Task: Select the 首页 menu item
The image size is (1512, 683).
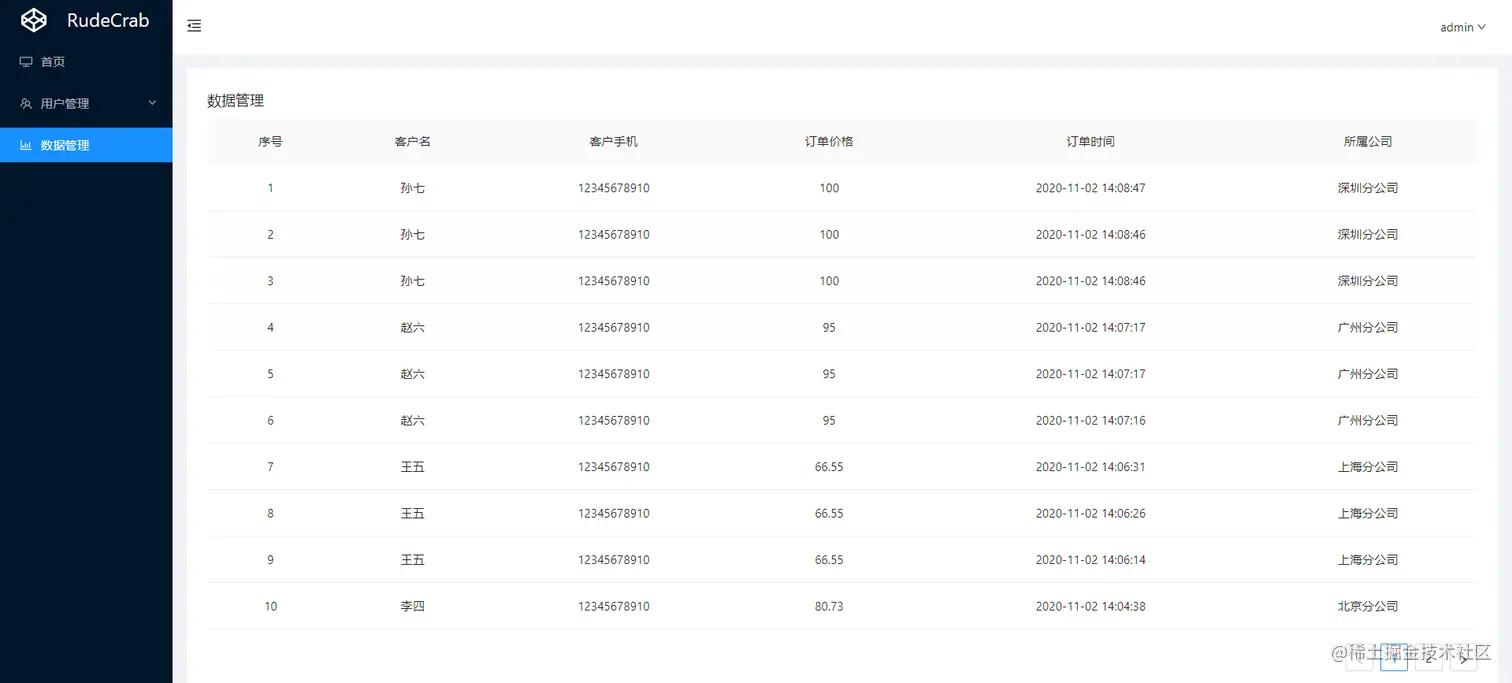Action: pos(54,61)
